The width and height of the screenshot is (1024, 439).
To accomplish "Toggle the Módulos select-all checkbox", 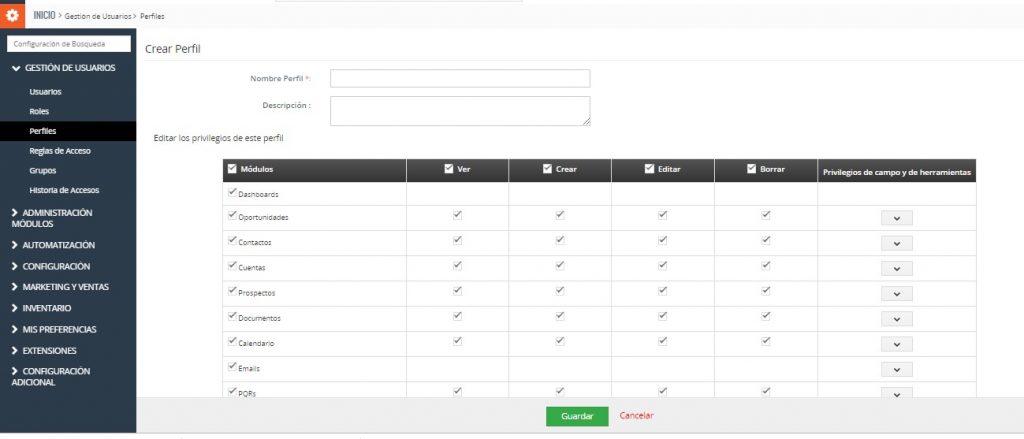I will [x=233, y=169].
